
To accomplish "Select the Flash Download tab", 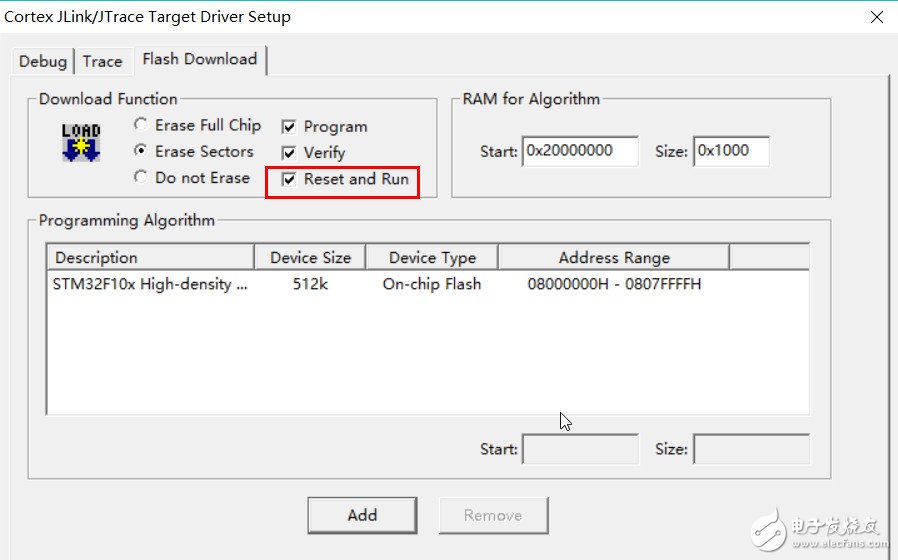I will click(x=200, y=59).
